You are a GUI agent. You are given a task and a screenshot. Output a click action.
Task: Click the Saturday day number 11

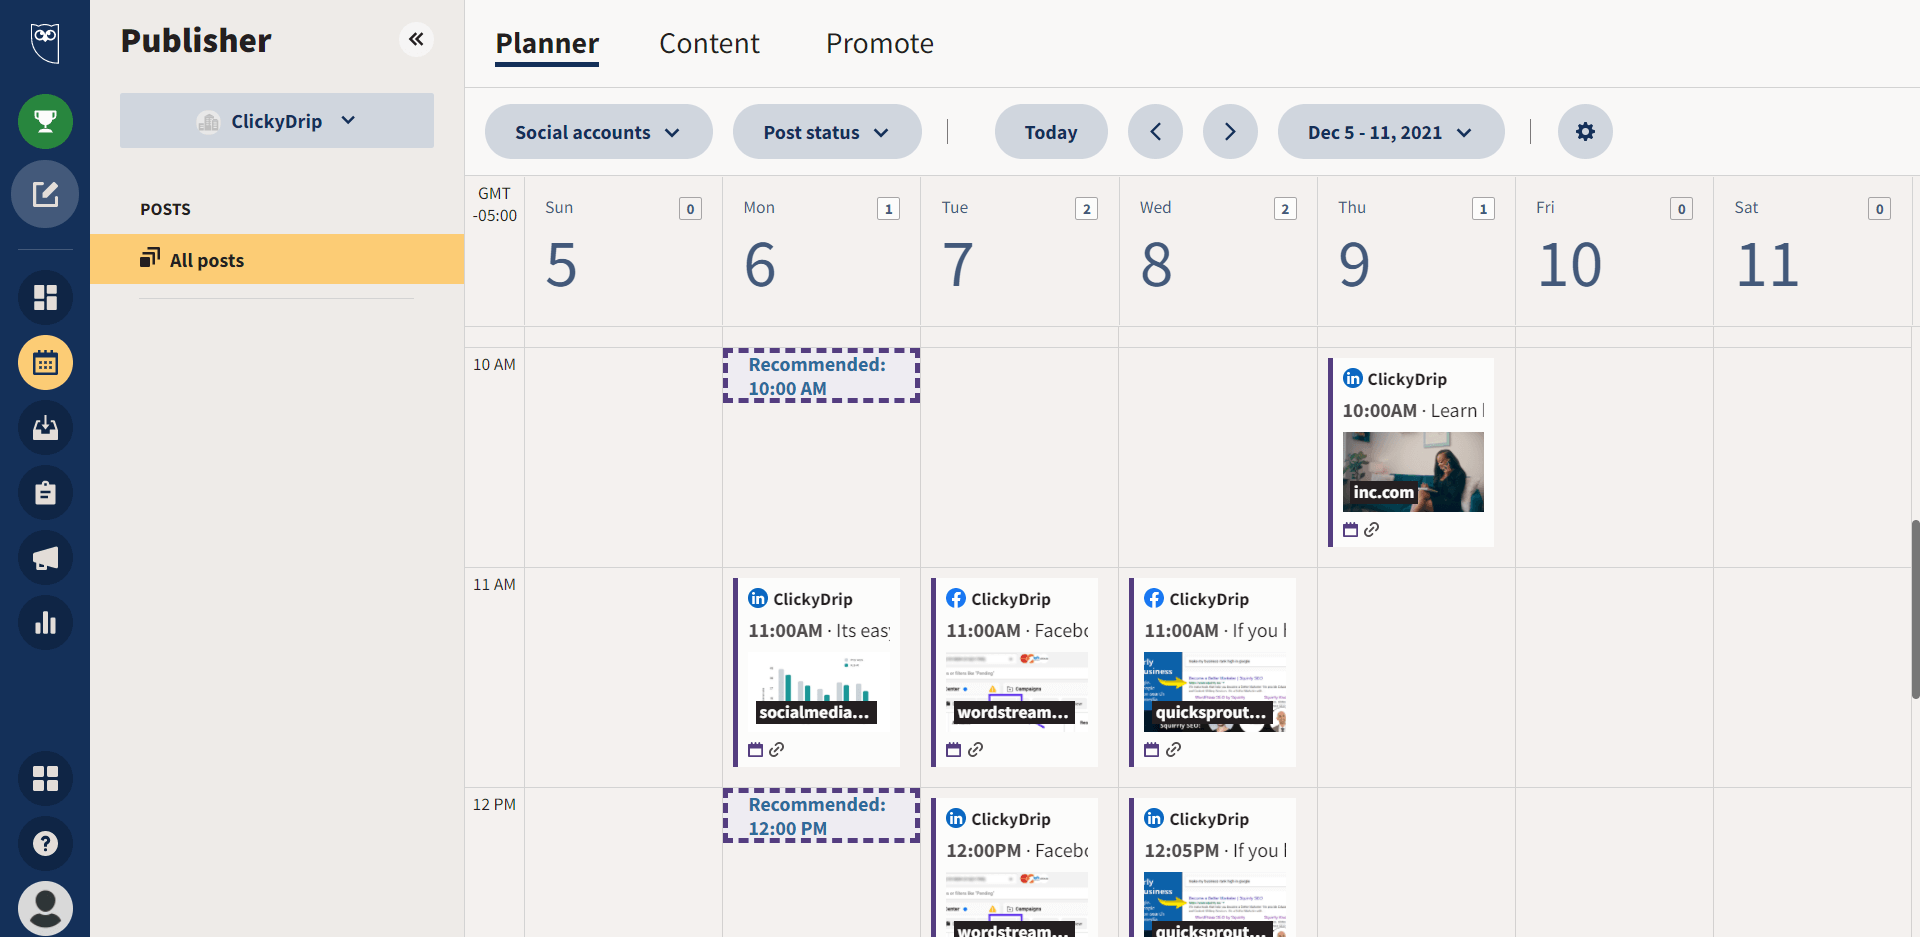(1768, 265)
